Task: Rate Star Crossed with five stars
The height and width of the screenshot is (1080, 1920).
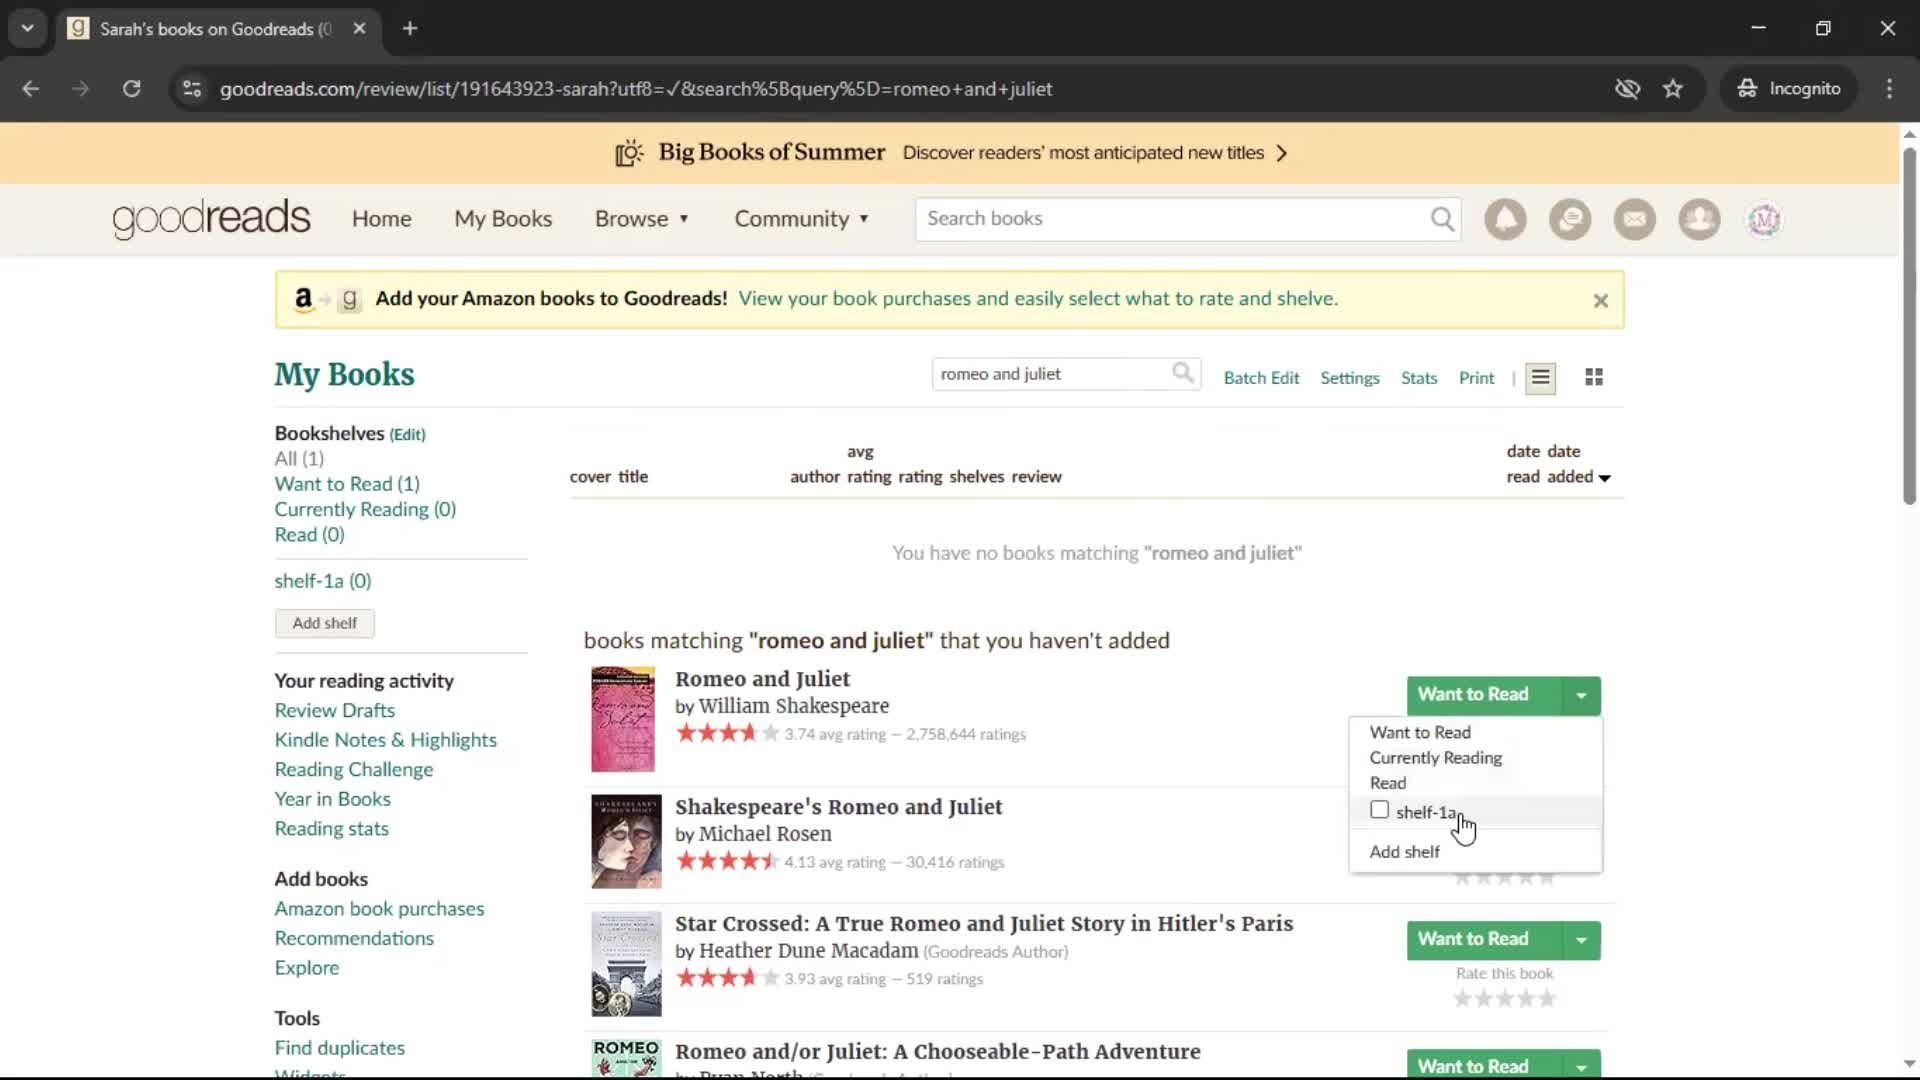Action: pyautogui.click(x=1547, y=998)
